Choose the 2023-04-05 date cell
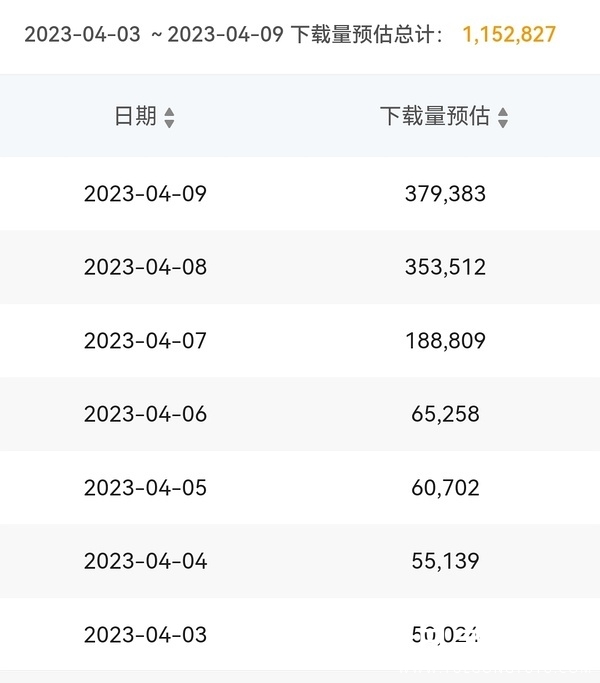The image size is (600, 683). coord(145,488)
